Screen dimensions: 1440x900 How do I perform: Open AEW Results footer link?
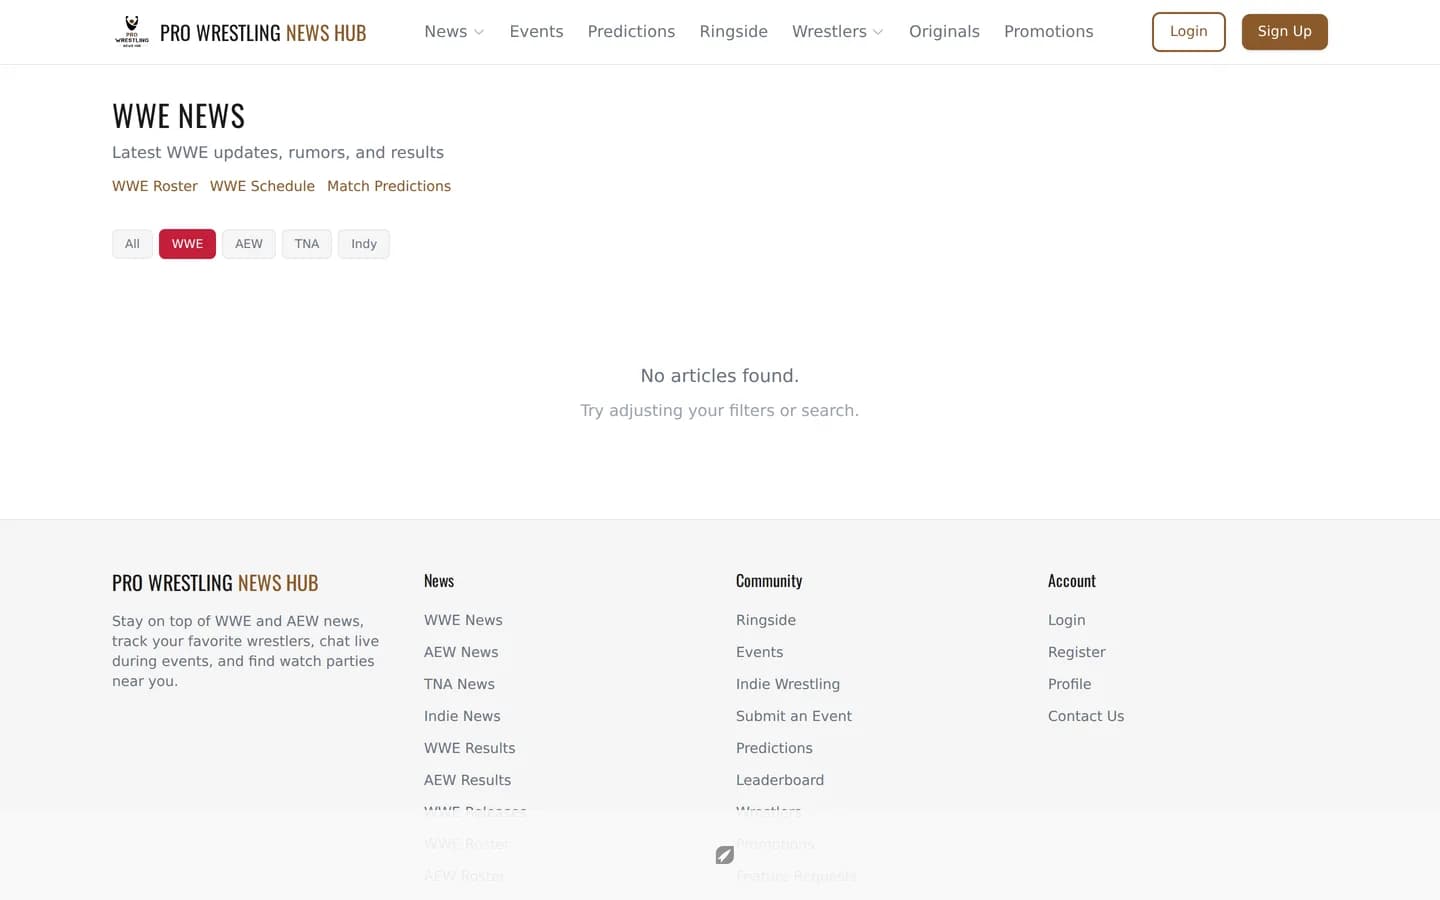coord(467,780)
